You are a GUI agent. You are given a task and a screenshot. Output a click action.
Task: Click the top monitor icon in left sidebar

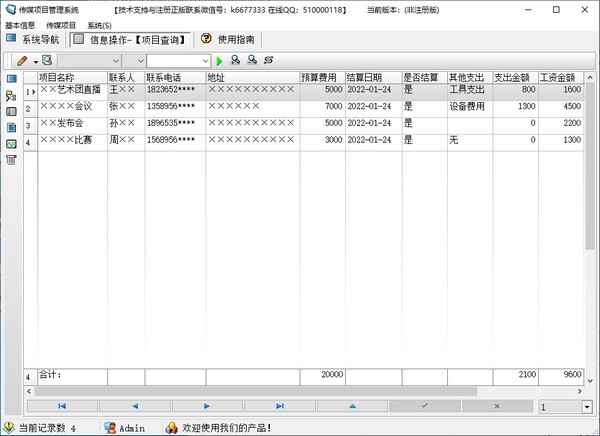[x=11, y=79]
